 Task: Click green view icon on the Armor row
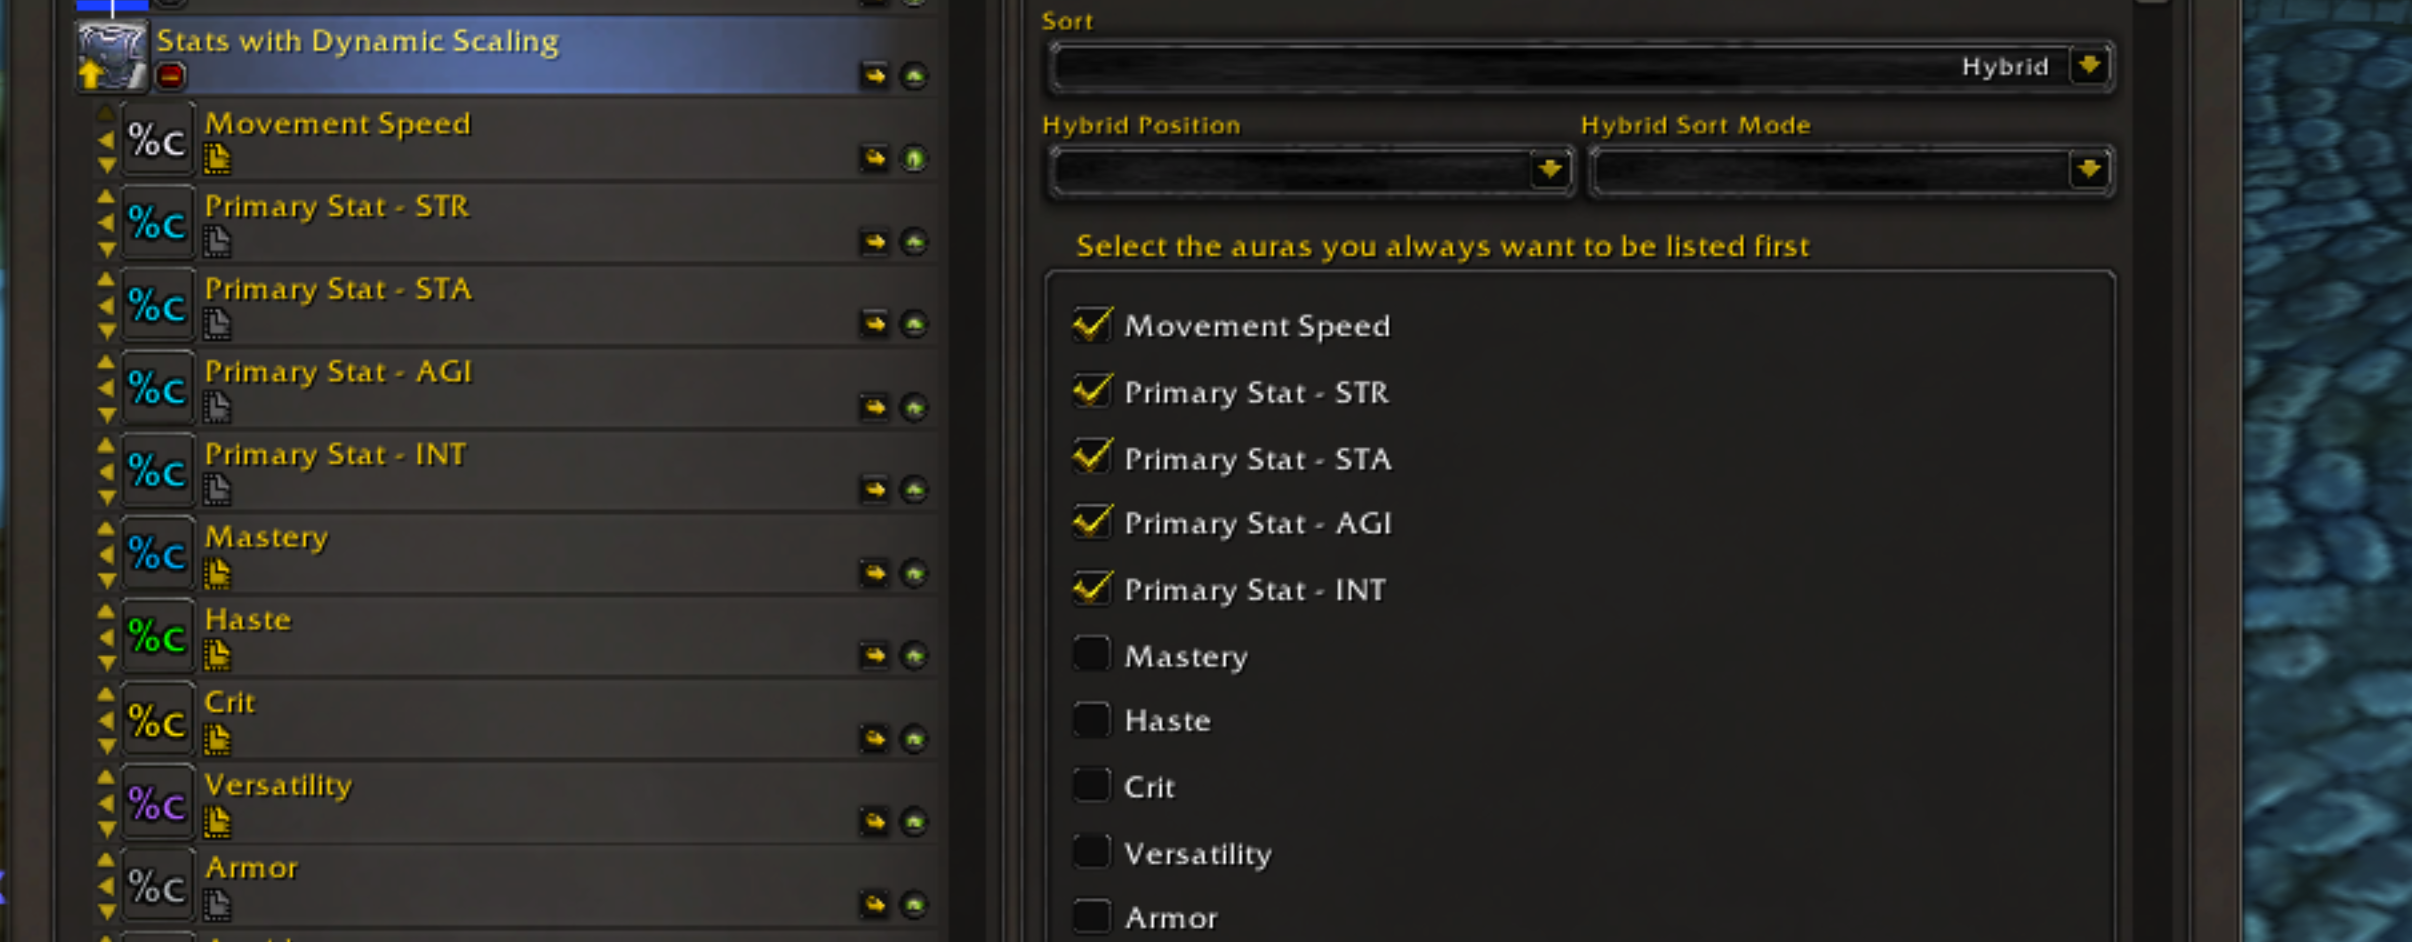[914, 905]
